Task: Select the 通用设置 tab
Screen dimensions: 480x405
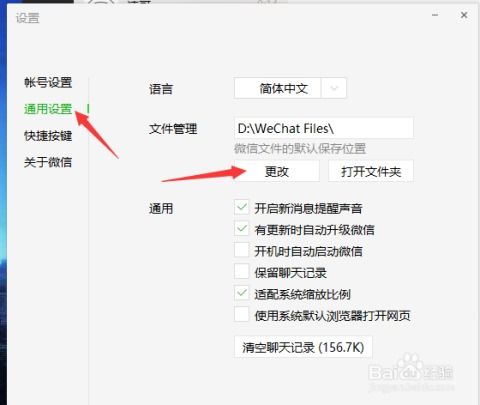Action: pos(48,109)
